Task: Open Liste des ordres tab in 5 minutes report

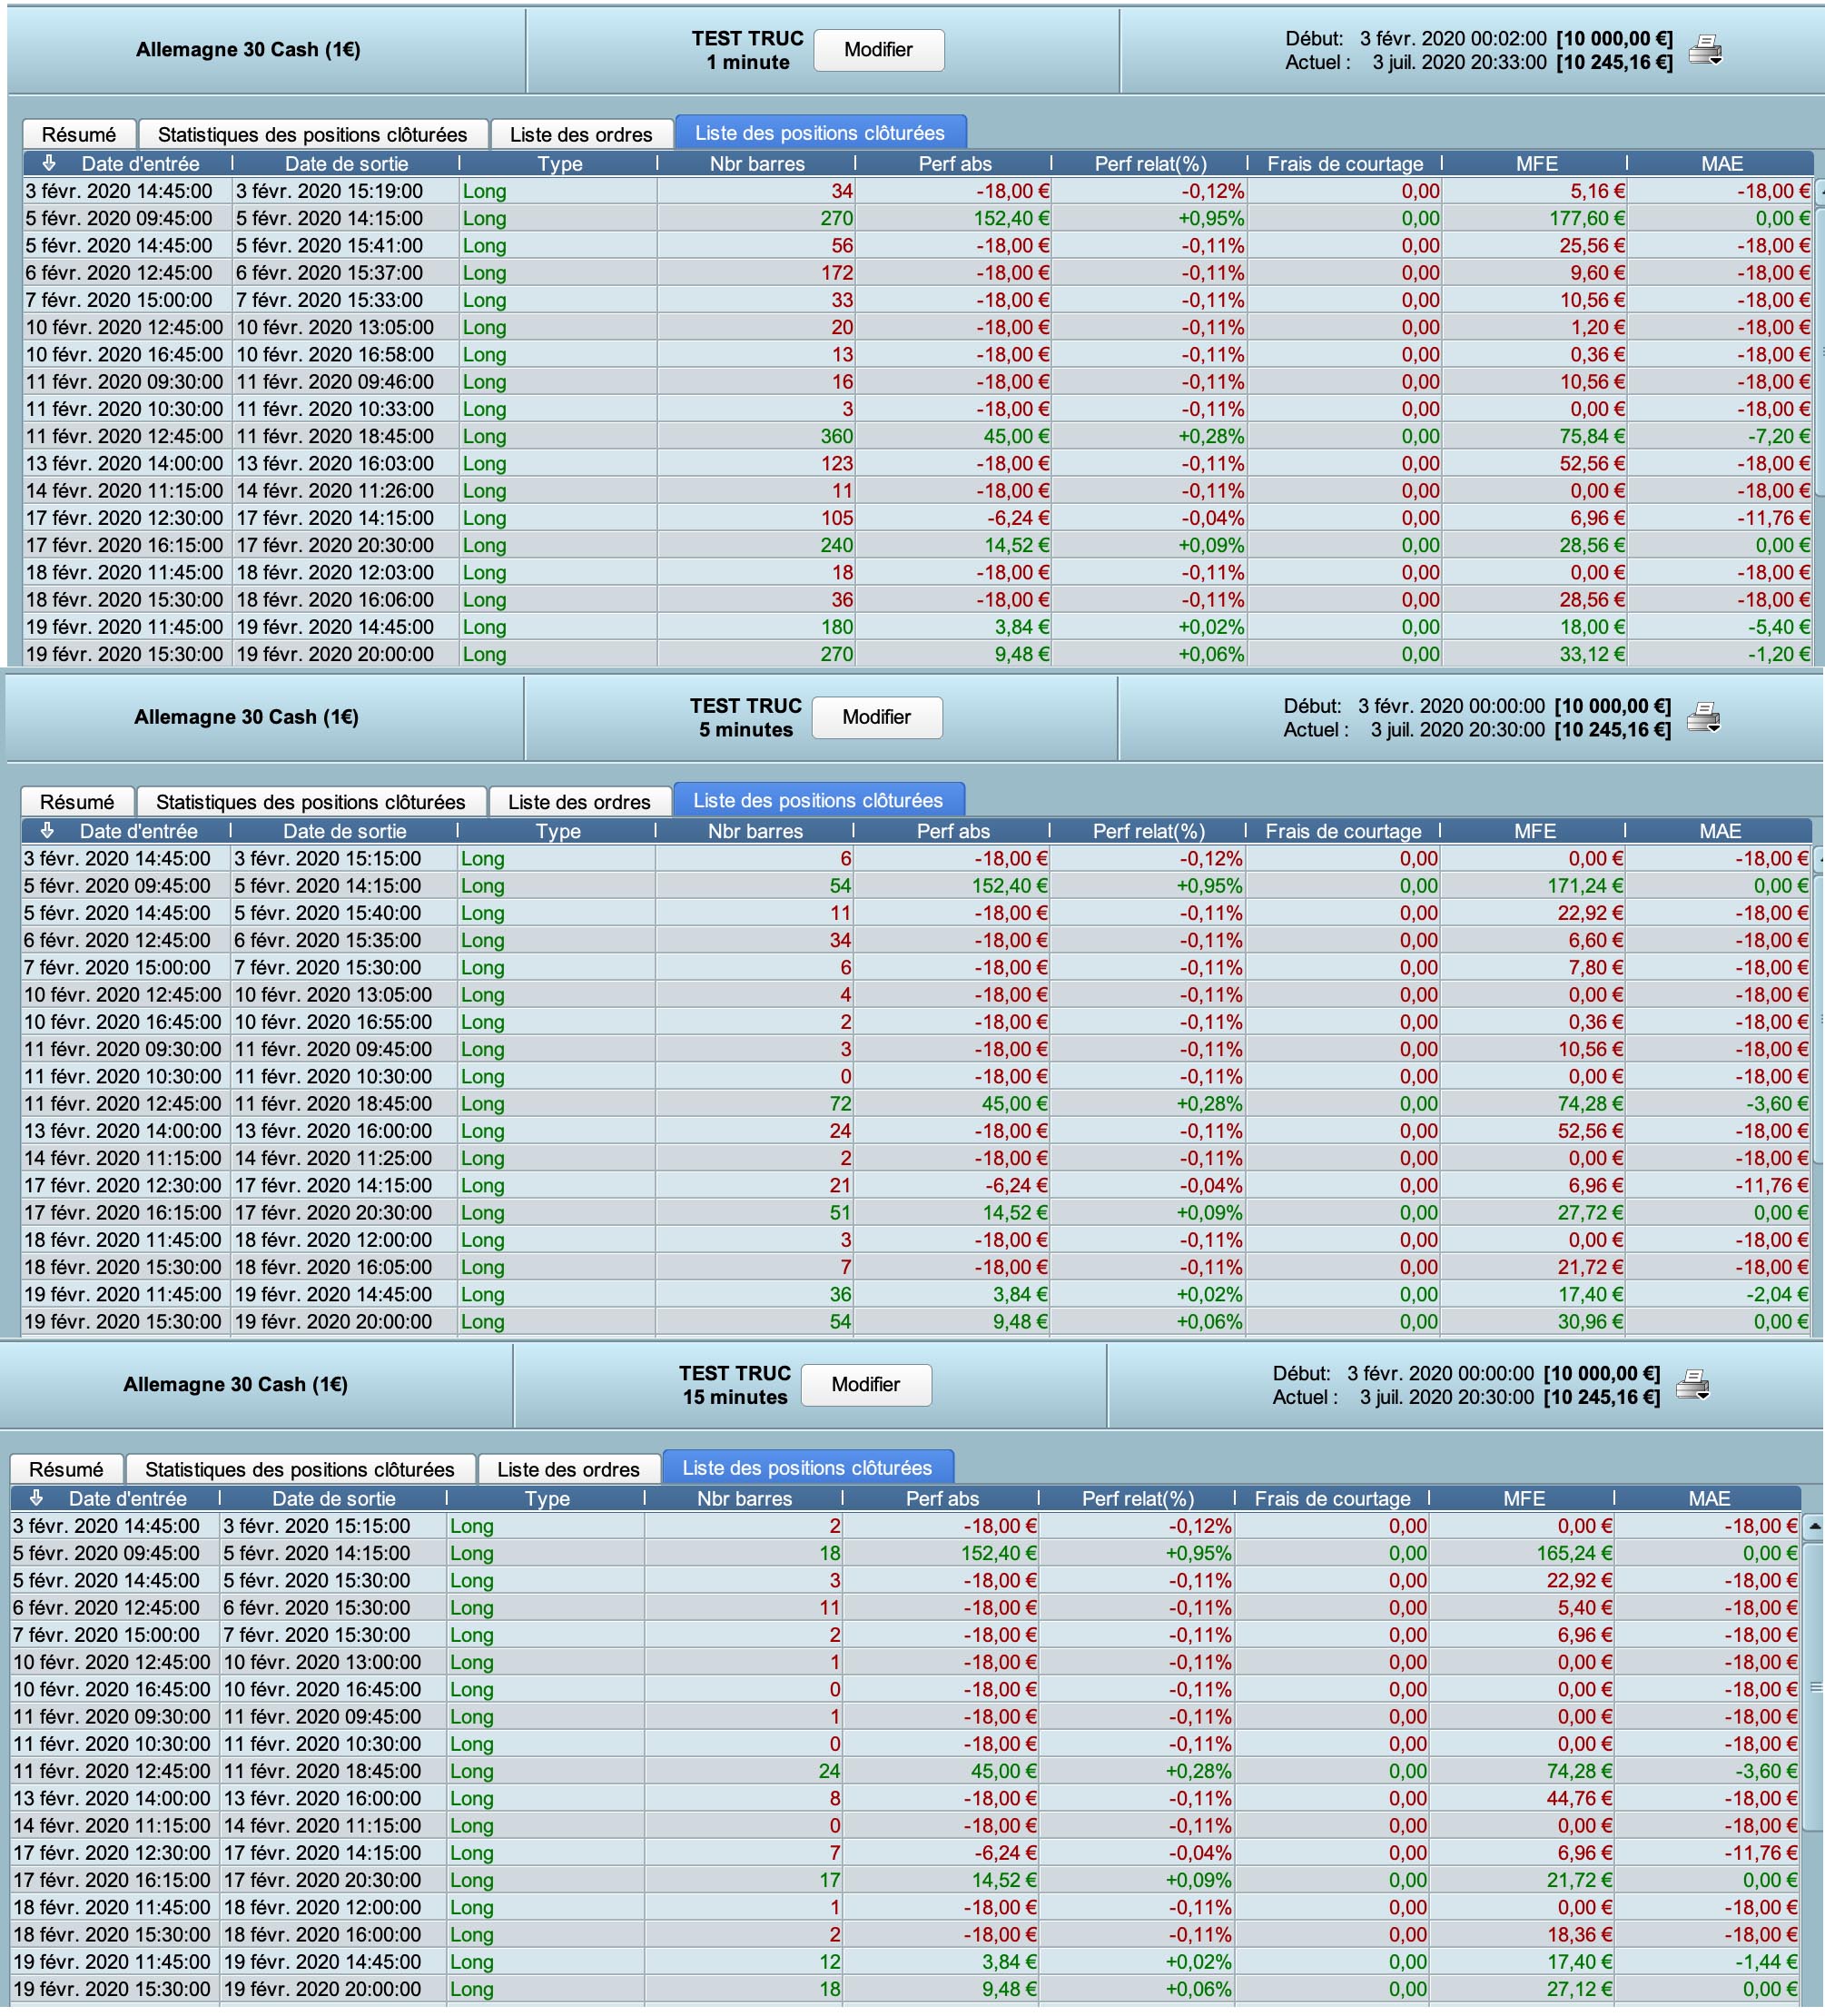Action: [579, 801]
